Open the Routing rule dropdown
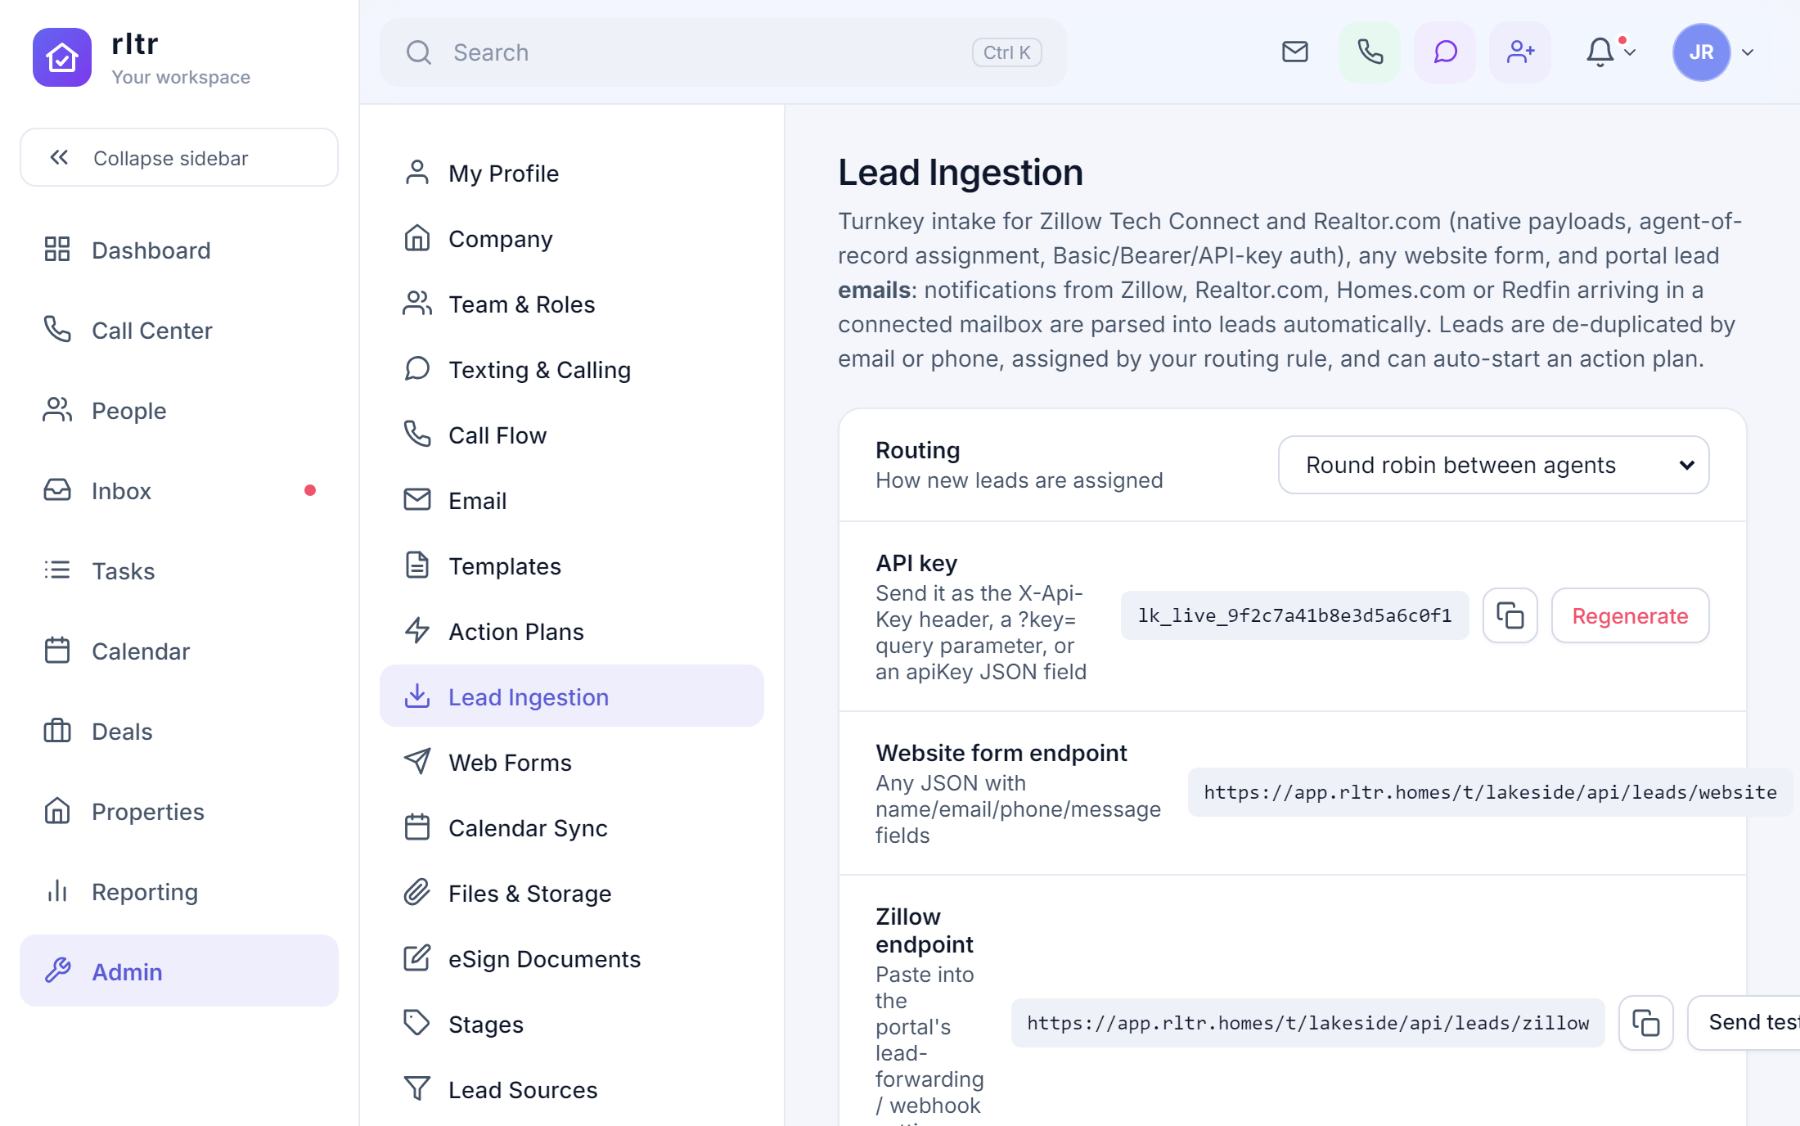Image resolution: width=1800 pixels, height=1126 pixels. tap(1493, 465)
